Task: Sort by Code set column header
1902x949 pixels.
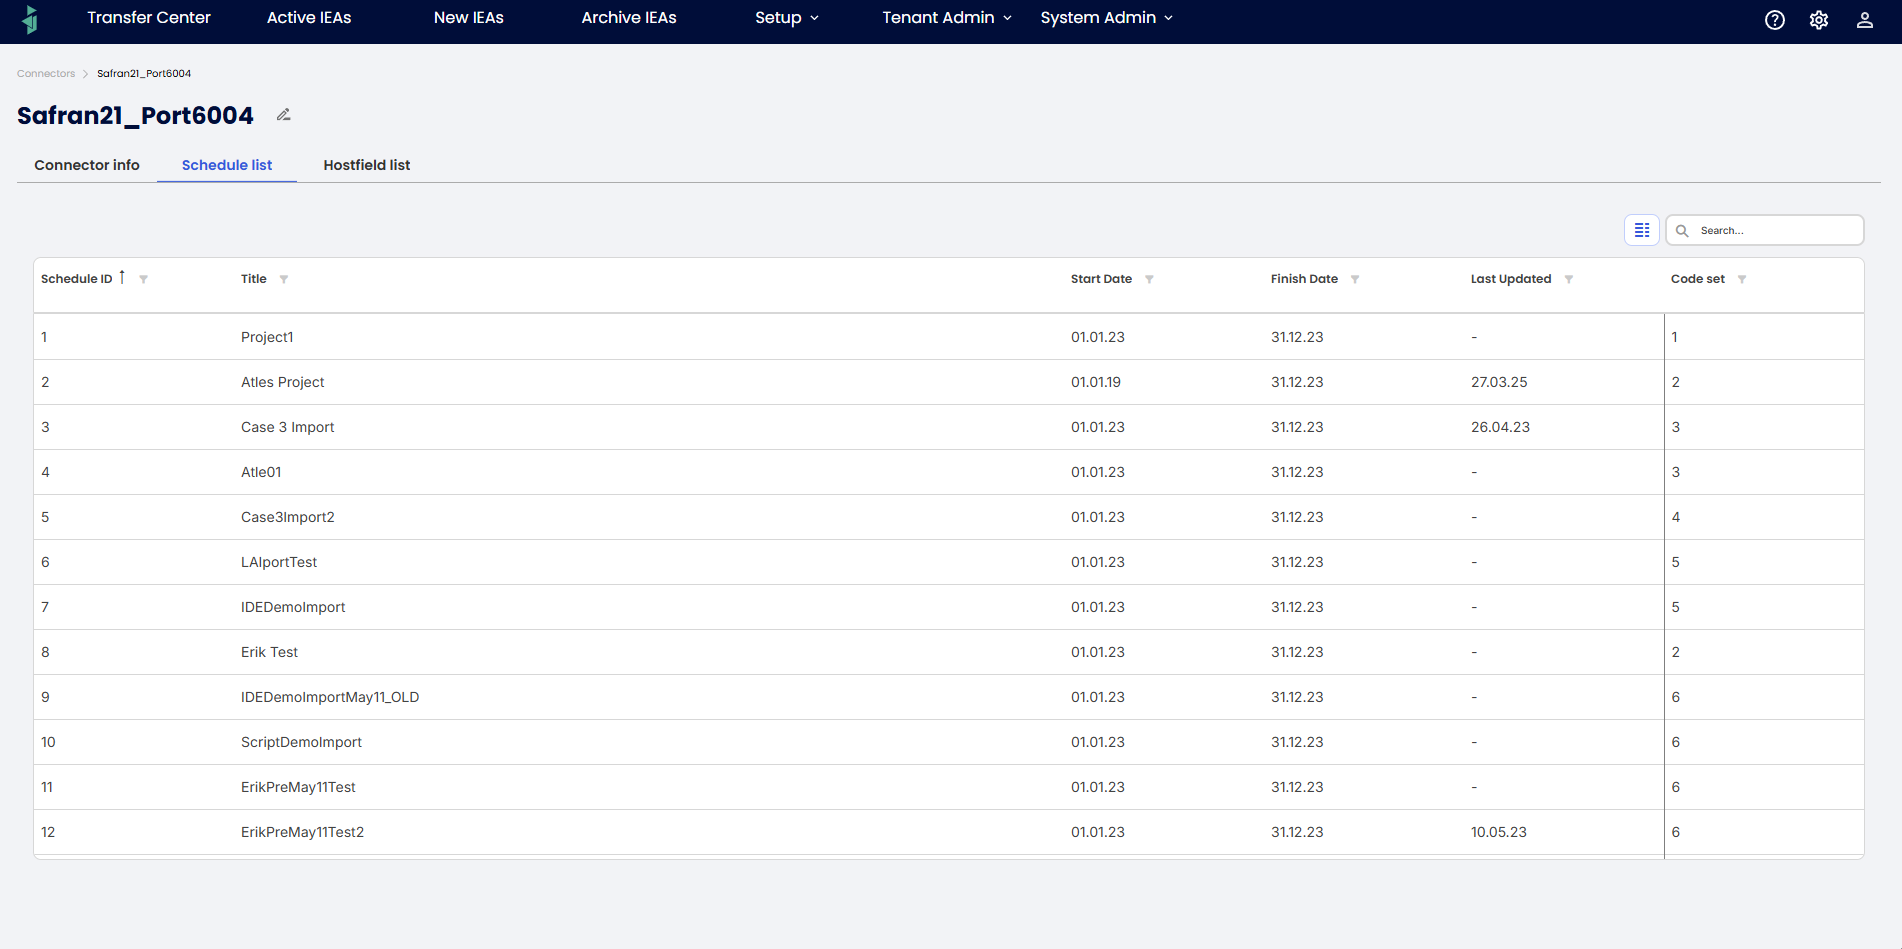Action: (x=1698, y=279)
